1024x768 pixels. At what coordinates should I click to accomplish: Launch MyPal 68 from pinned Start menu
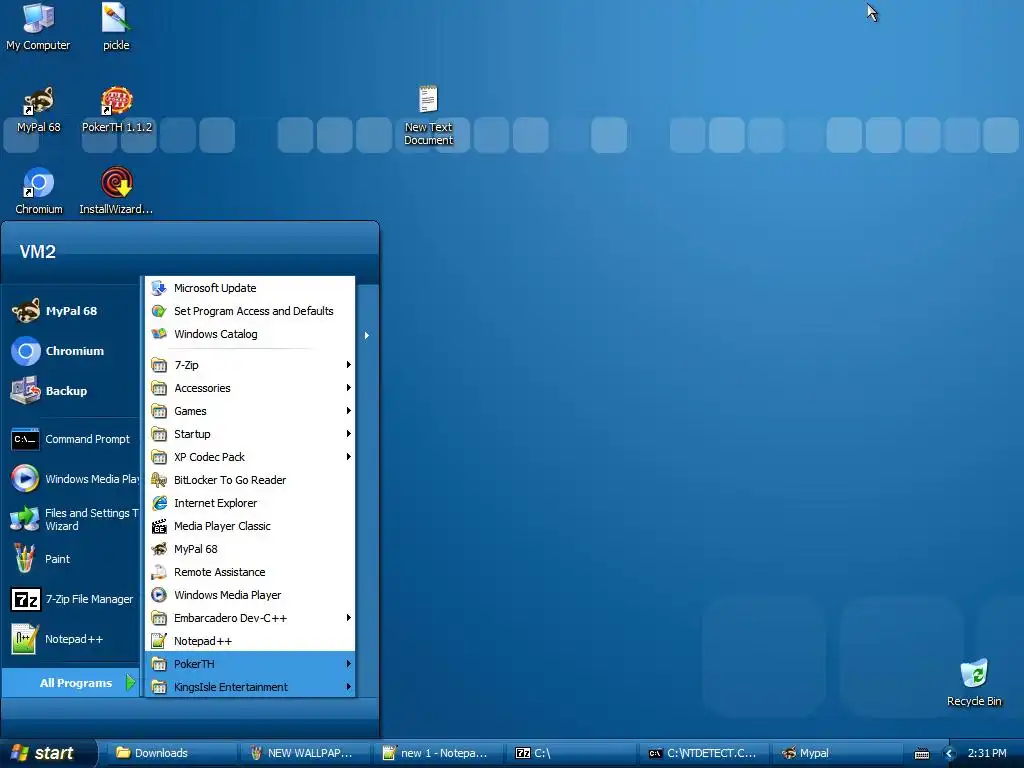[71, 311]
